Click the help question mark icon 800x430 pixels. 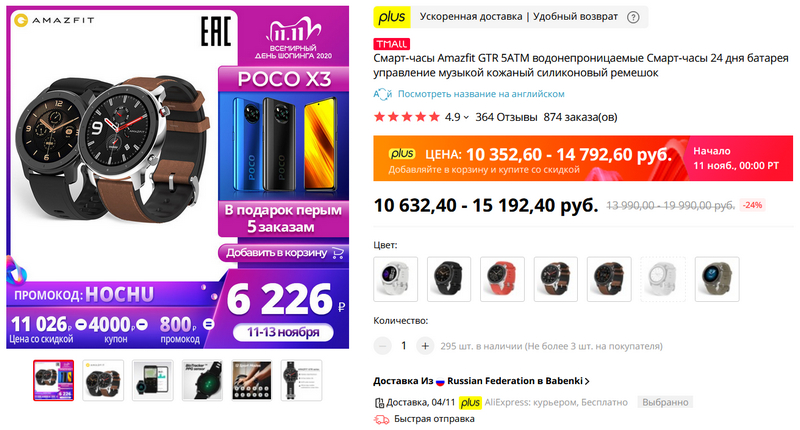(x=633, y=17)
